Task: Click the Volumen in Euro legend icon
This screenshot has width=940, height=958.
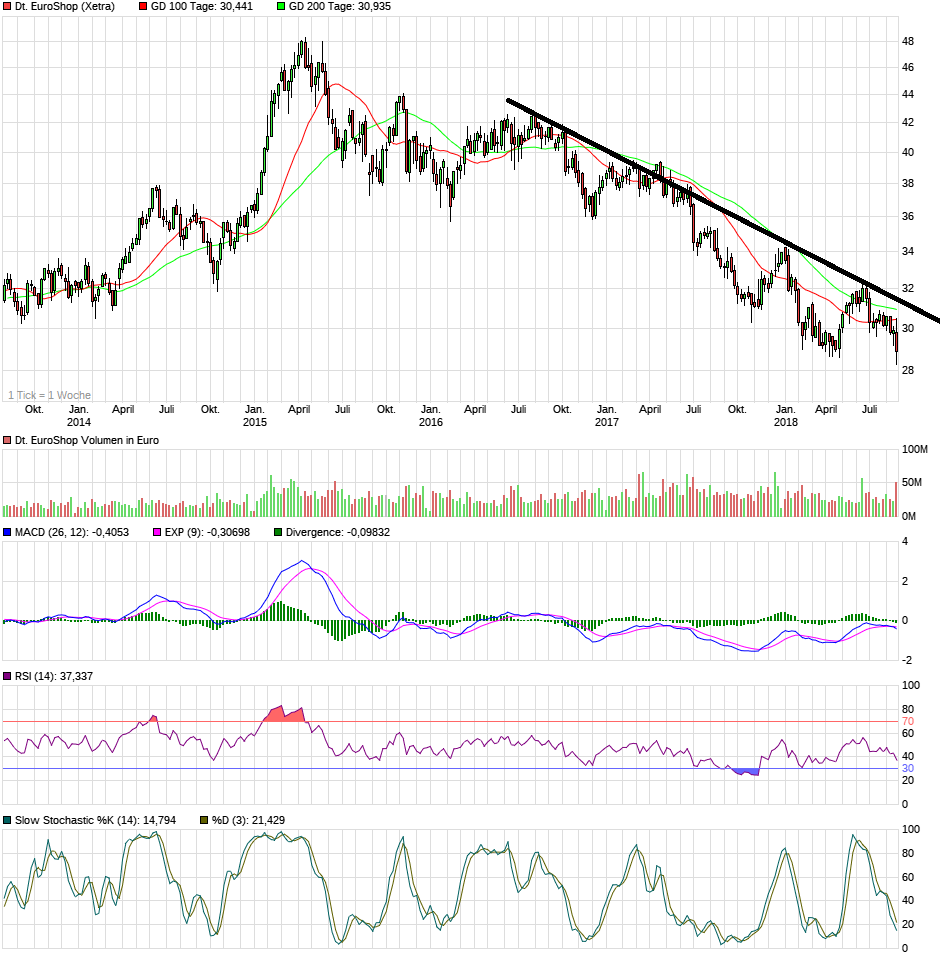Action: (x=7, y=438)
